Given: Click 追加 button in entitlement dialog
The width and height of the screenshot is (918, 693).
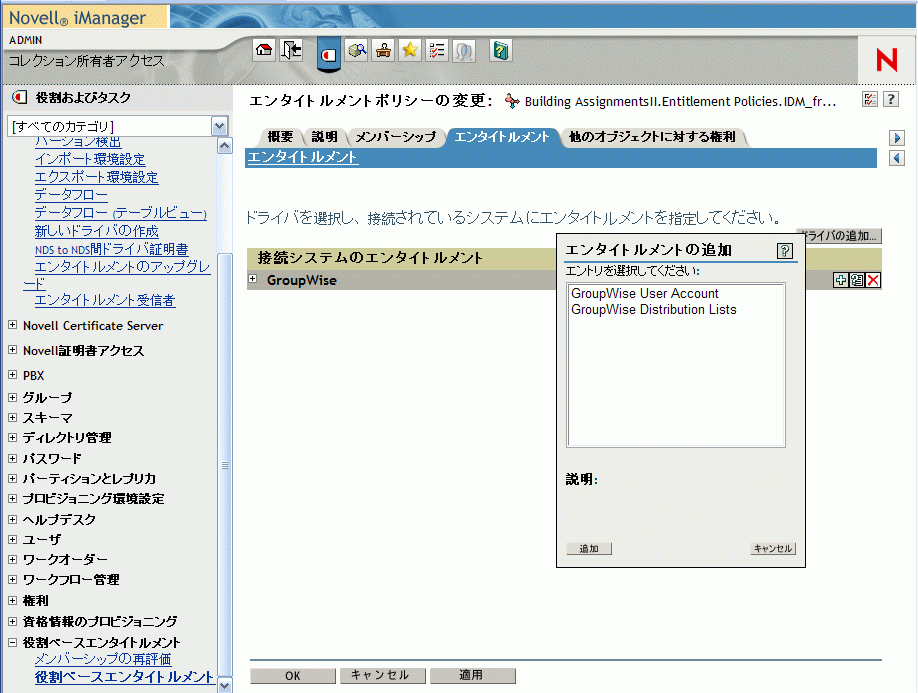Looking at the screenshot, I should [589, 548].
